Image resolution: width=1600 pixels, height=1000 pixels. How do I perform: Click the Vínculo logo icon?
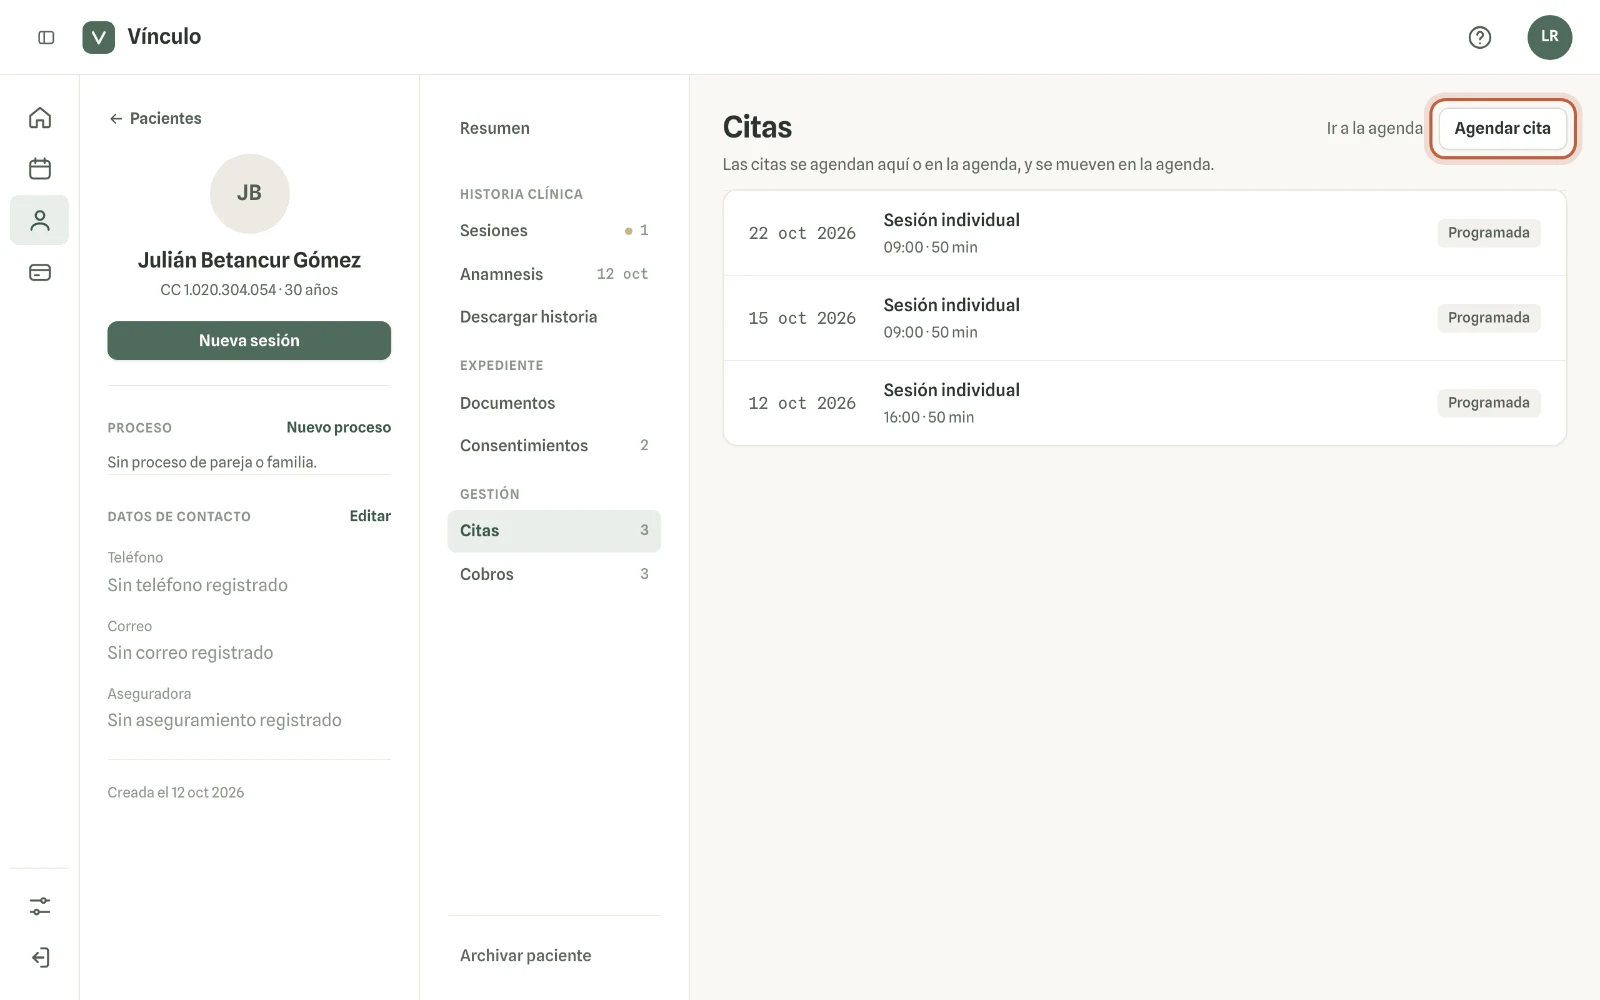(x=98, y=37)
